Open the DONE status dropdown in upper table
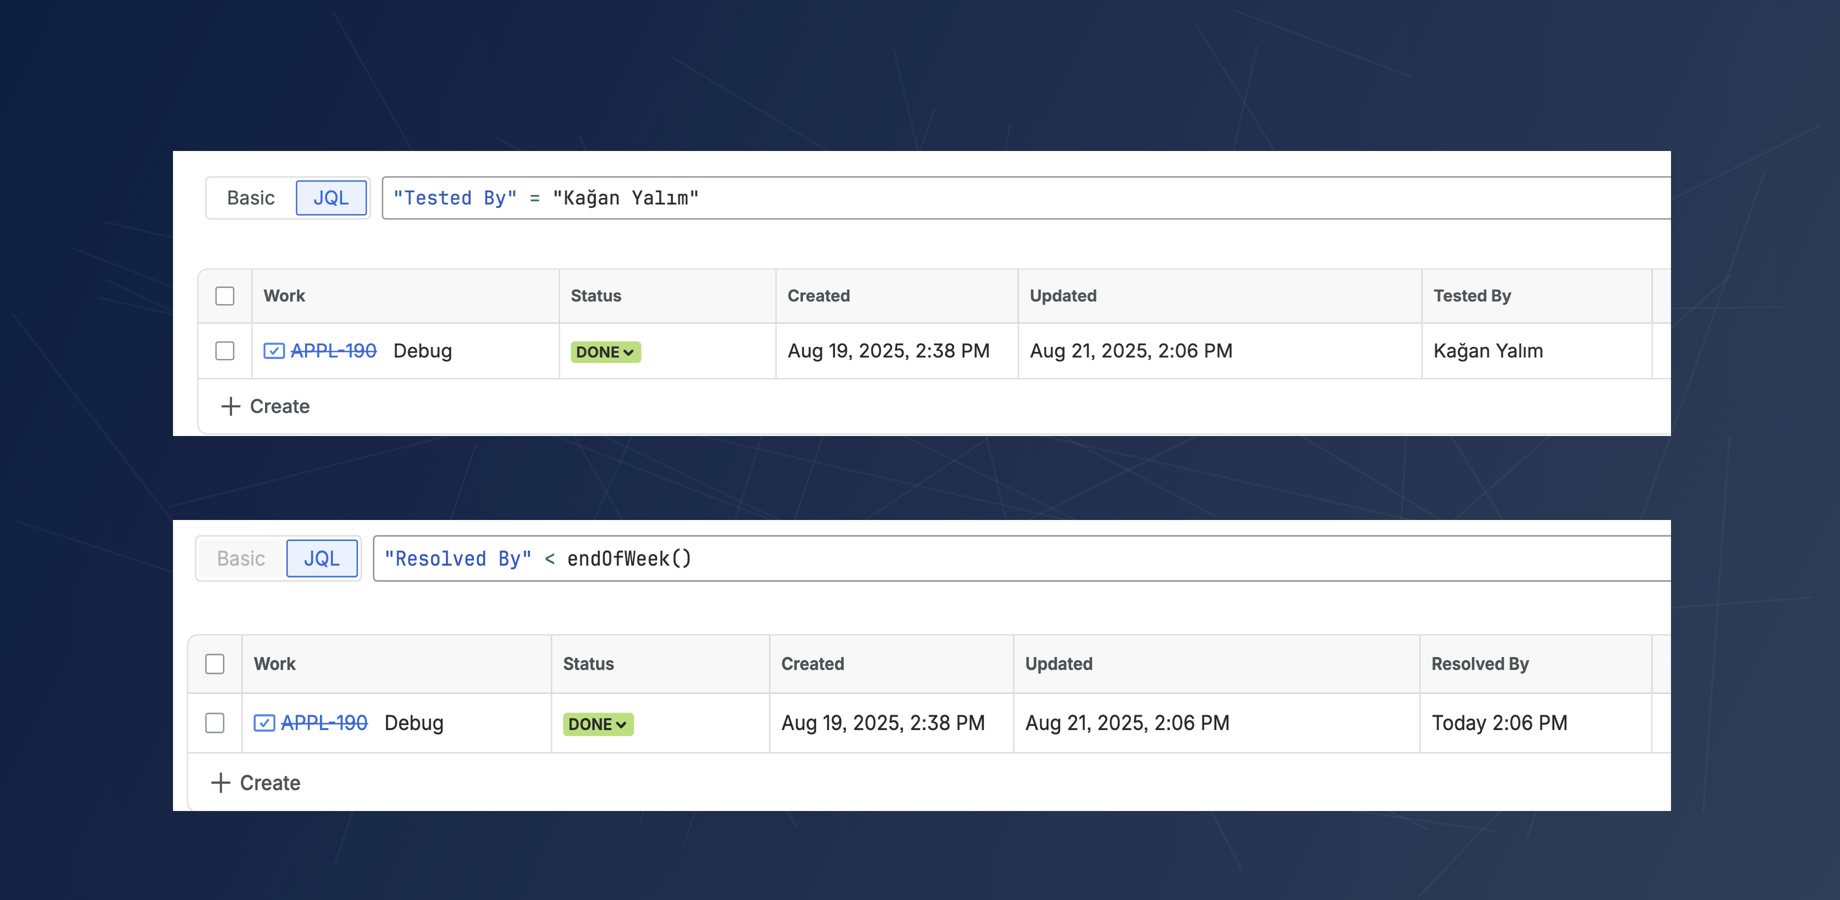 pyautogui.click(x=605, y=352)
